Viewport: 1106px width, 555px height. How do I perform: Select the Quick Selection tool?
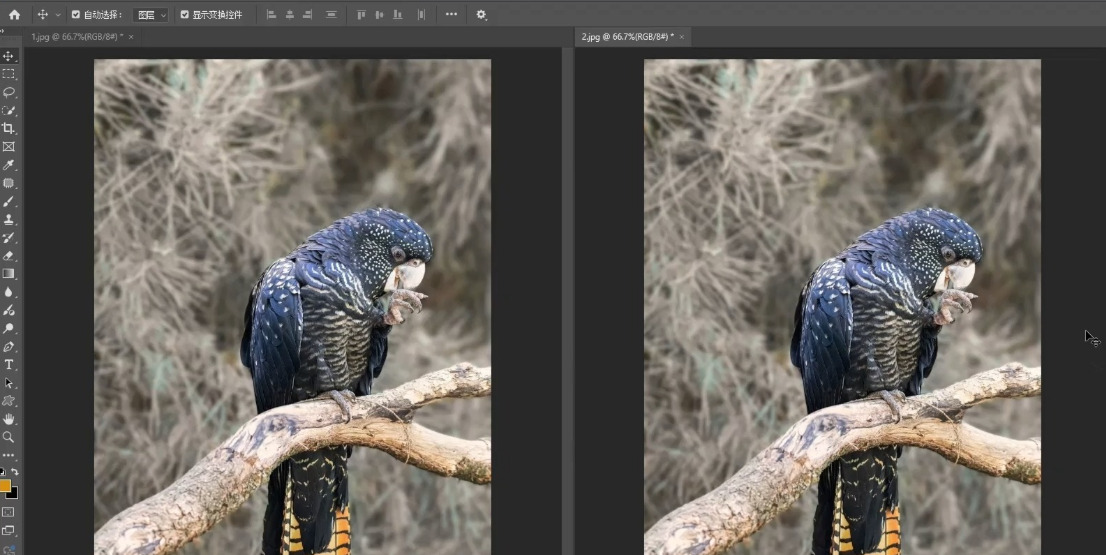pyautogui.click(x=8, y=111)
